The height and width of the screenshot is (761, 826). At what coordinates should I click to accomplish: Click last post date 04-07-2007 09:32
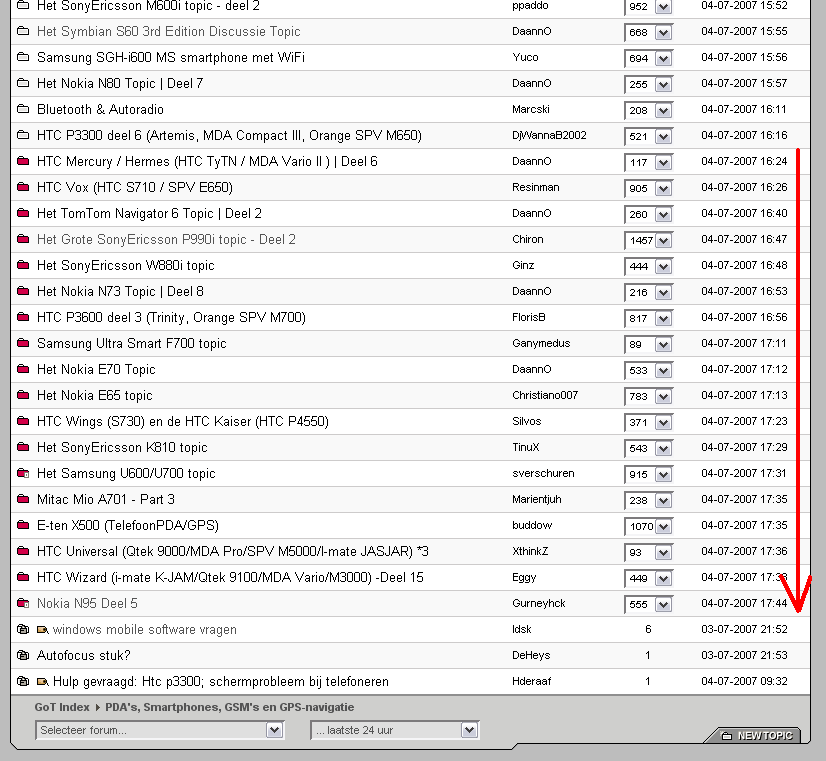[744, 681]
